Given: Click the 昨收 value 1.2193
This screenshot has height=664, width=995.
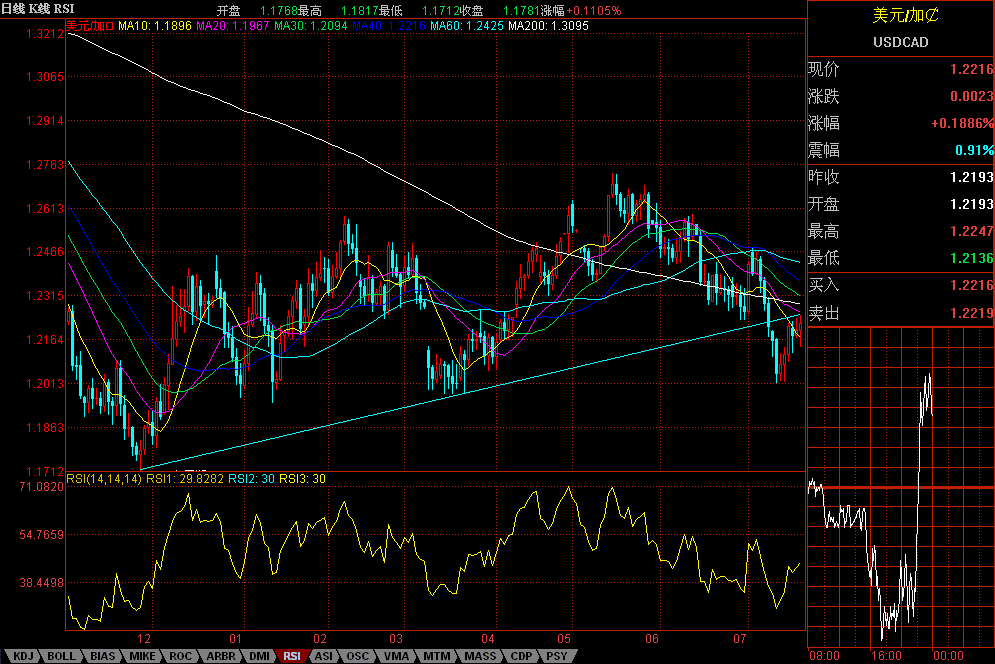Looking at the screenshot, I should [972, 177].
